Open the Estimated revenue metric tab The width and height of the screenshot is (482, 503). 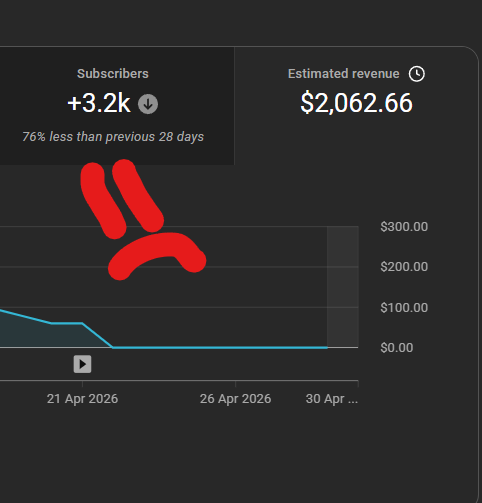pyautogui.click(x=356, y=106)
